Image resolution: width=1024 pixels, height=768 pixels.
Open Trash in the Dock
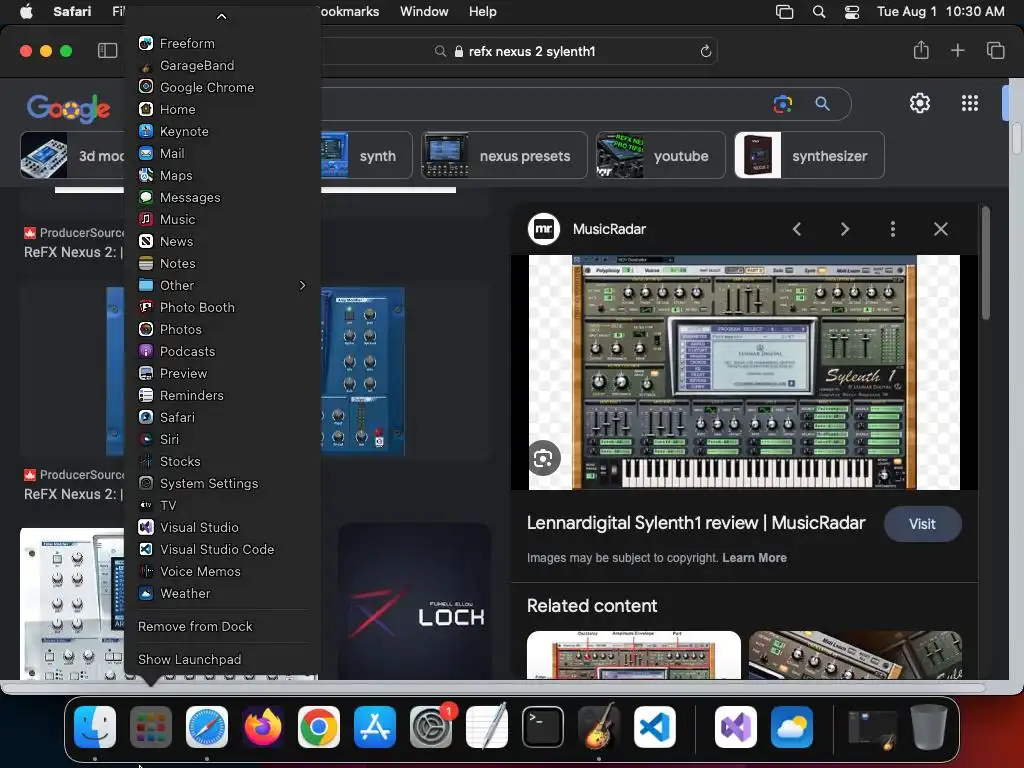tap(929, 727)
